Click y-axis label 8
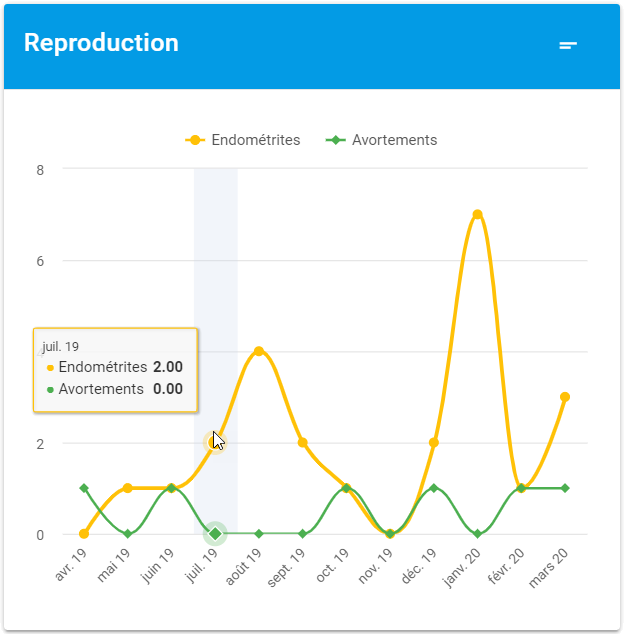This screenshot has height=634, width=624. 40,170
